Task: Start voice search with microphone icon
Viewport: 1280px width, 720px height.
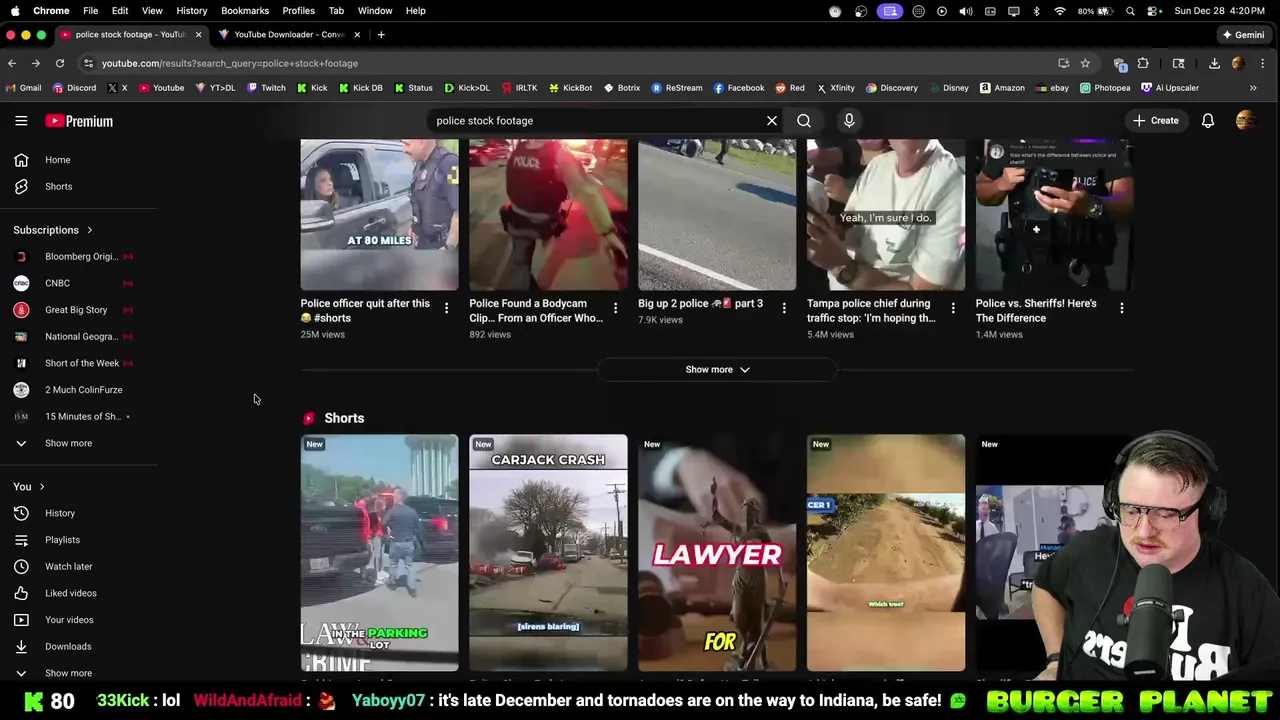Action: coord(849,121)
